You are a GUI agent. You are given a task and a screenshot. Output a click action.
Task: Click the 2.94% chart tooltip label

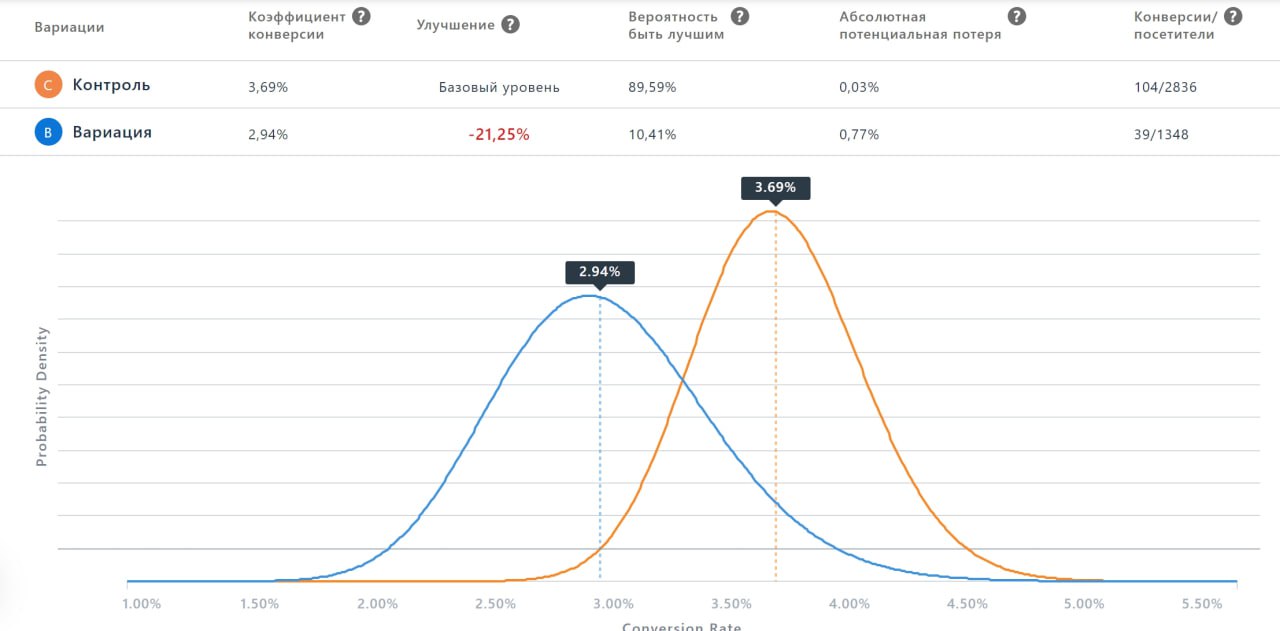click(x=600, y=271)
